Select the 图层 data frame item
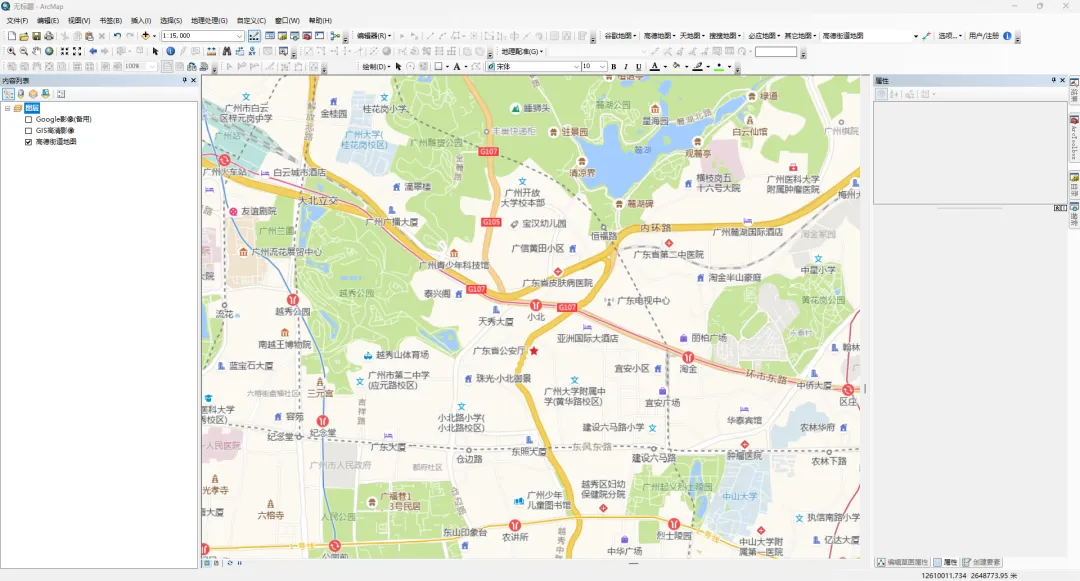 32,108
